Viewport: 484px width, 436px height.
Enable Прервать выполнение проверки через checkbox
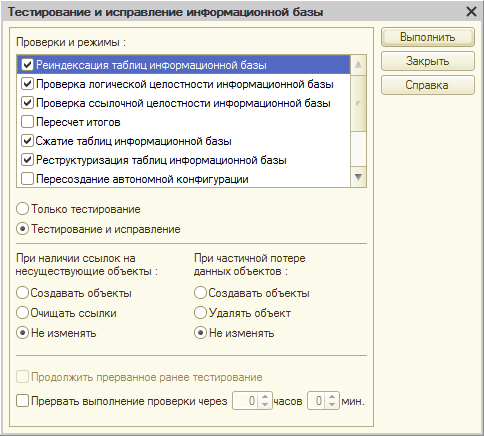point(22,400)
